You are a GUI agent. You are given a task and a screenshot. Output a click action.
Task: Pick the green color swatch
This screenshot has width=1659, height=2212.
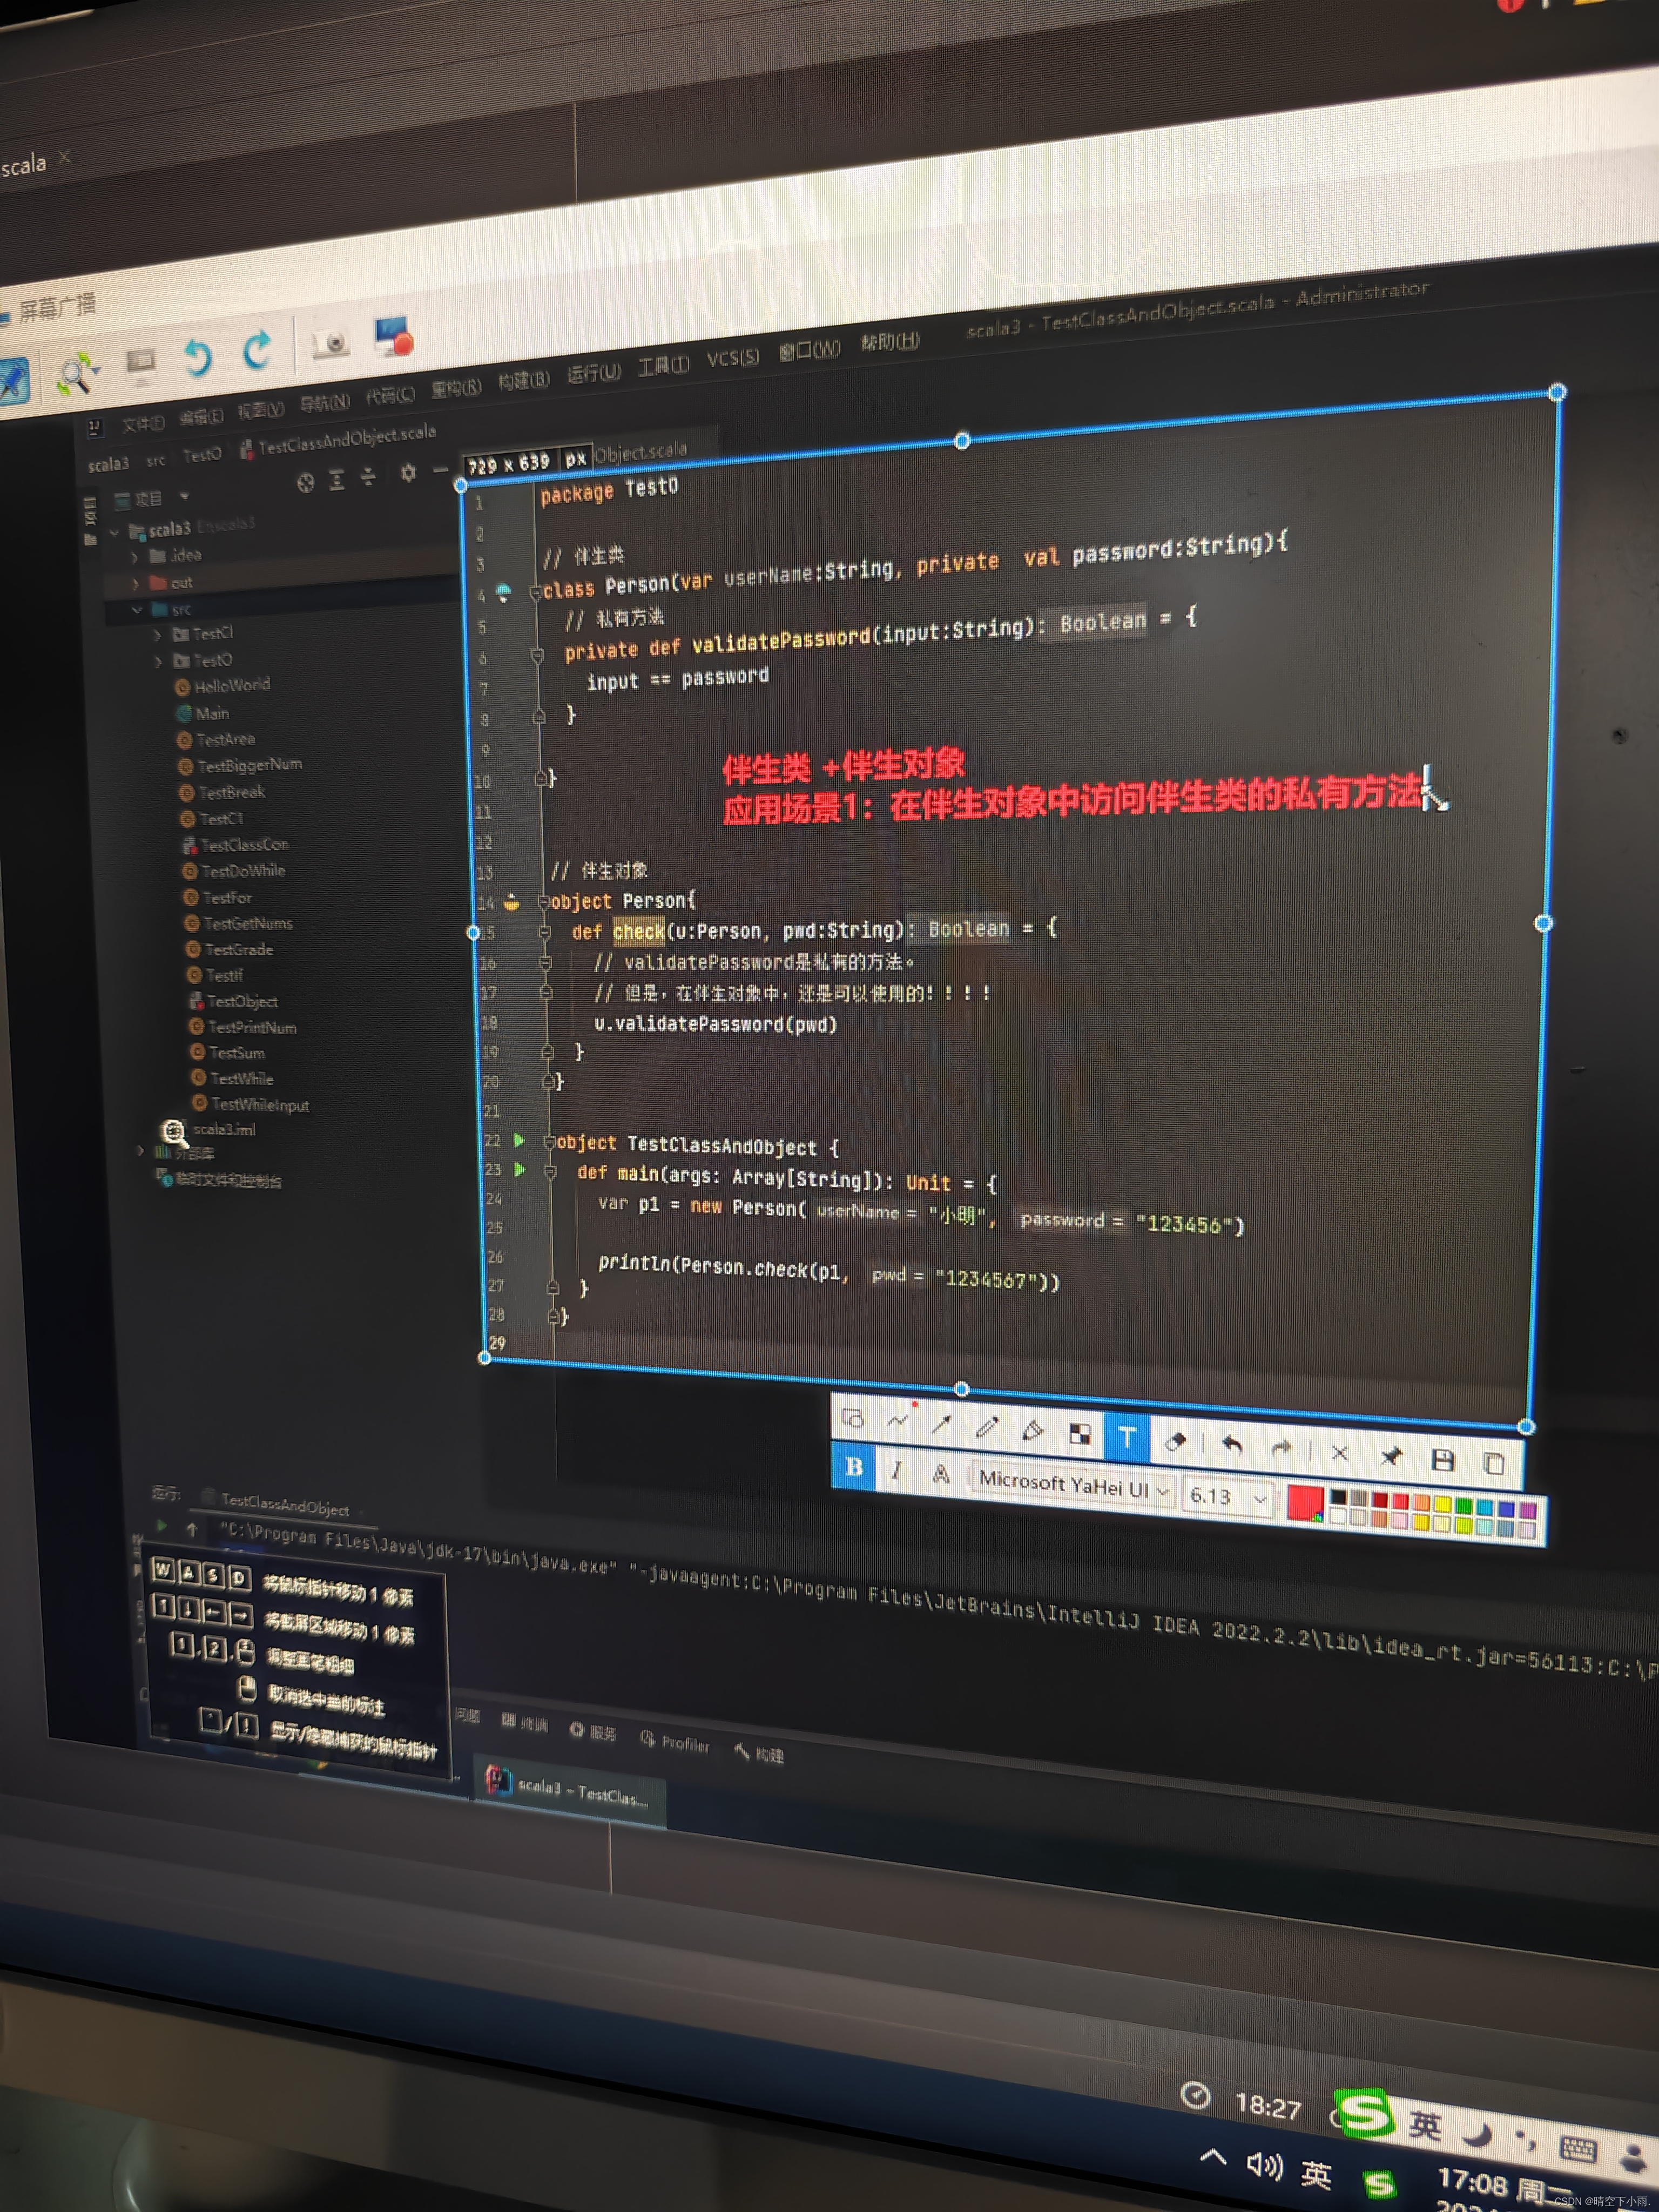point(1464,1506)
